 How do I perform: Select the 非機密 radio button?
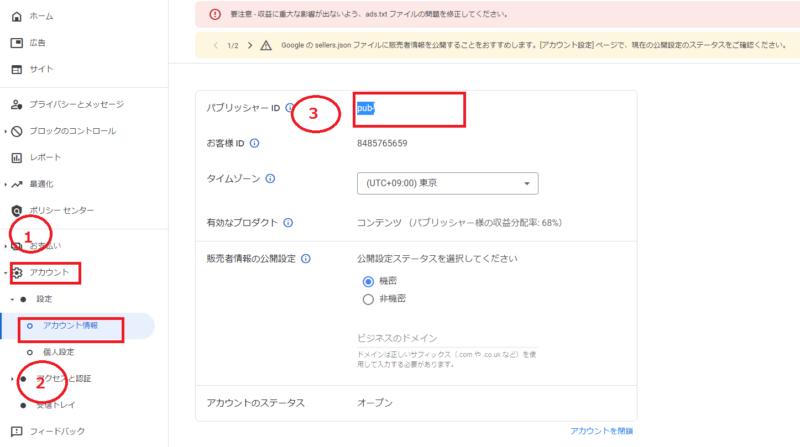tap(367, 298)
